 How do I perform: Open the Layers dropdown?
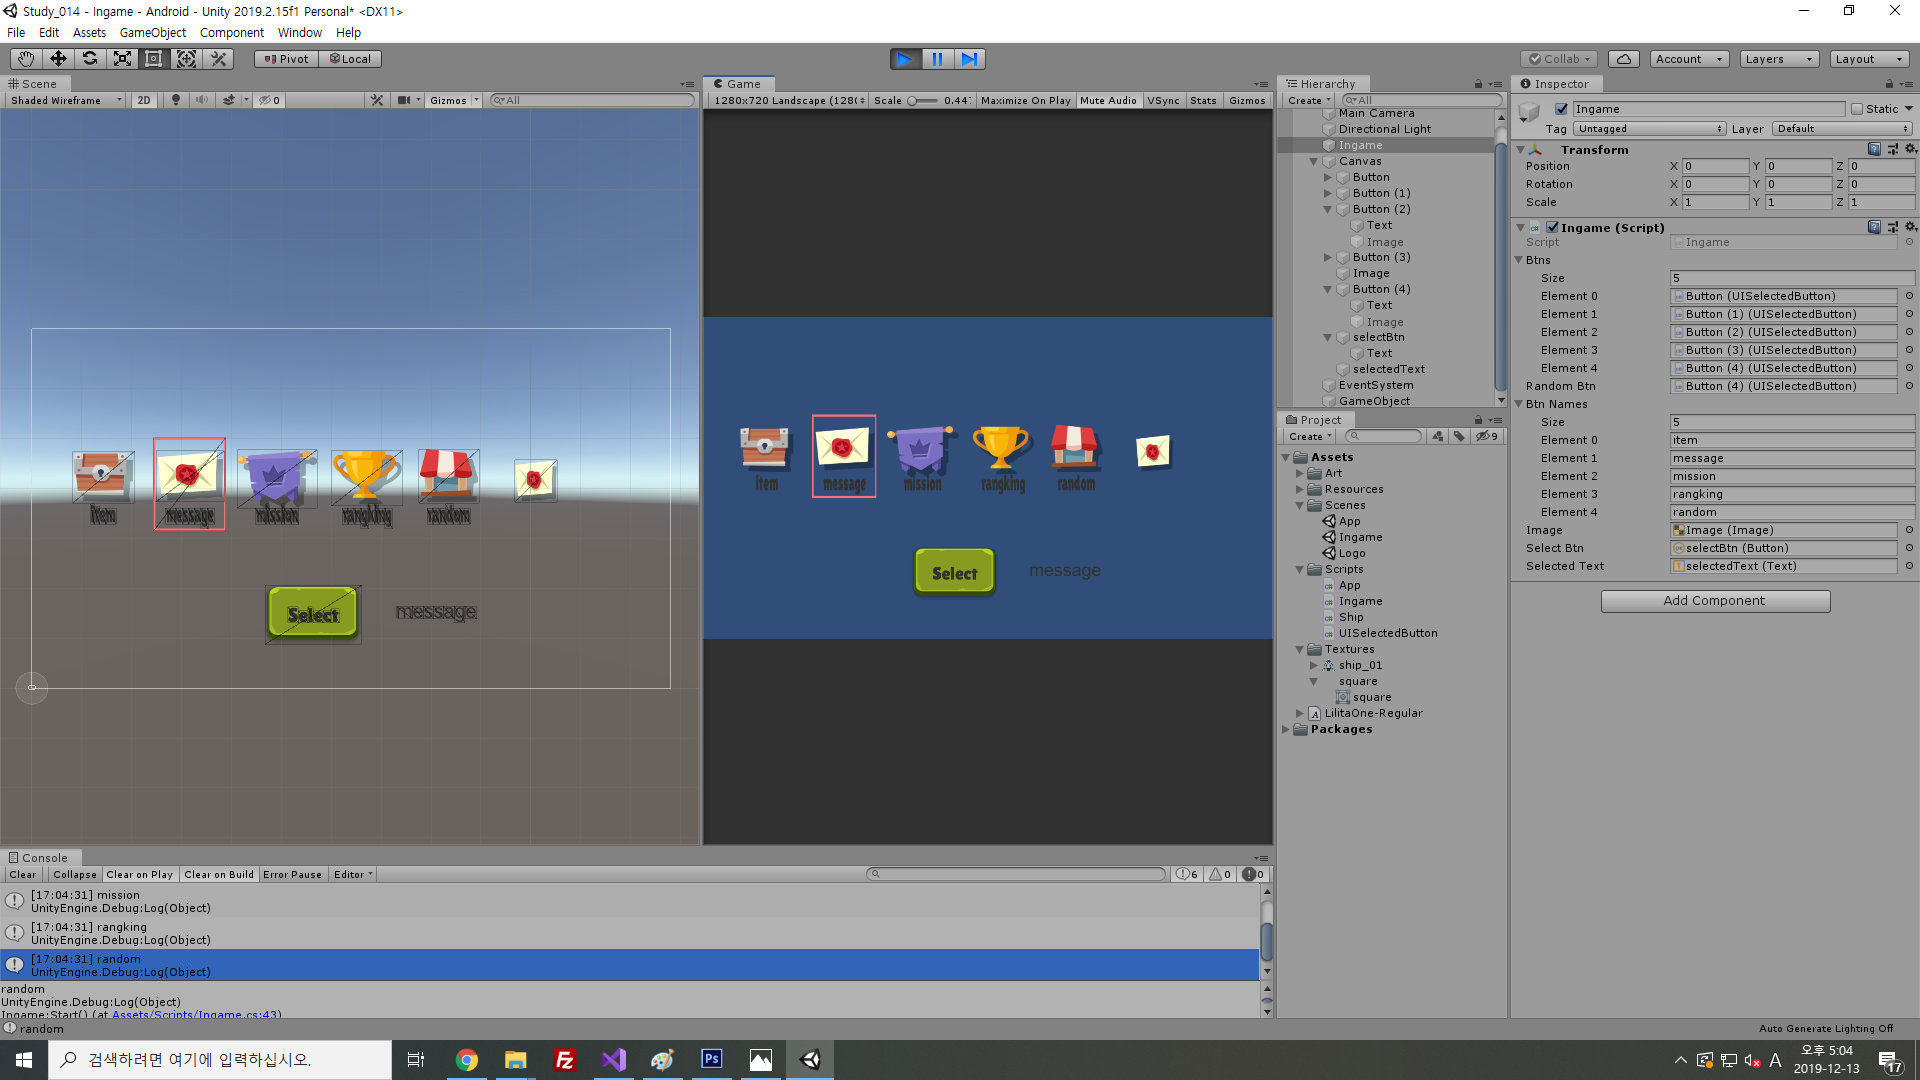click(x=1778, y=59)
